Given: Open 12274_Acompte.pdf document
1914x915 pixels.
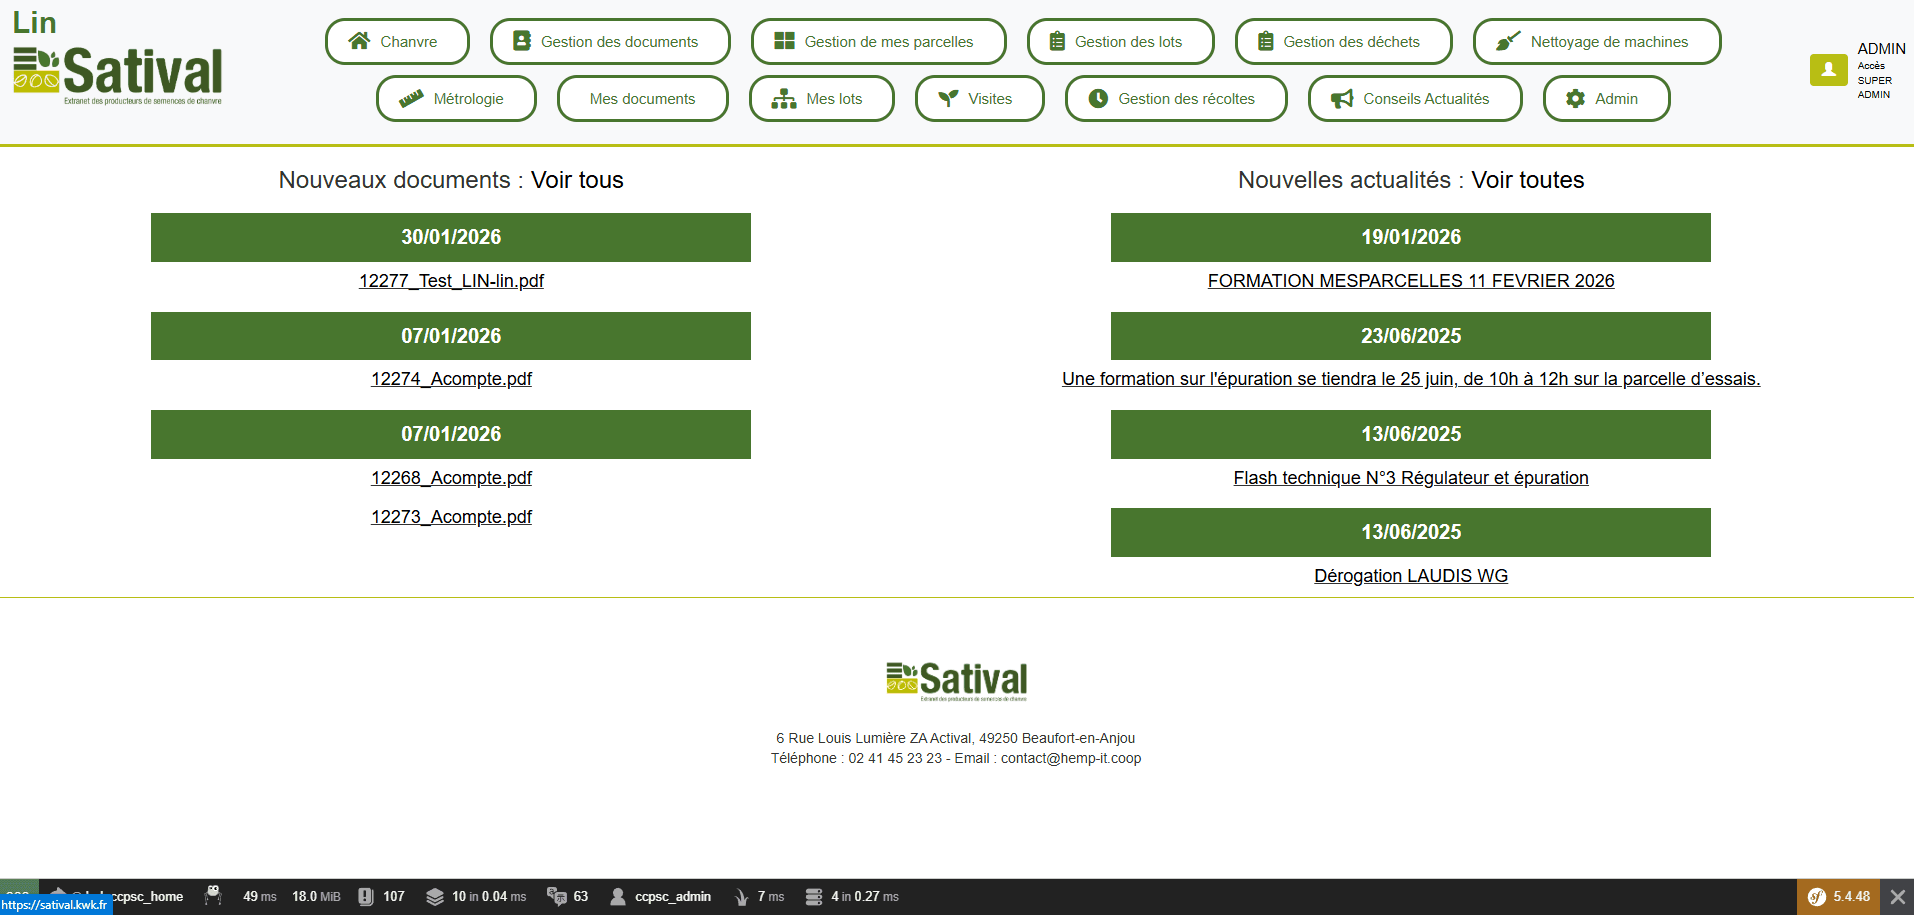Looking at the screenshot, I should tap(451, 379).
